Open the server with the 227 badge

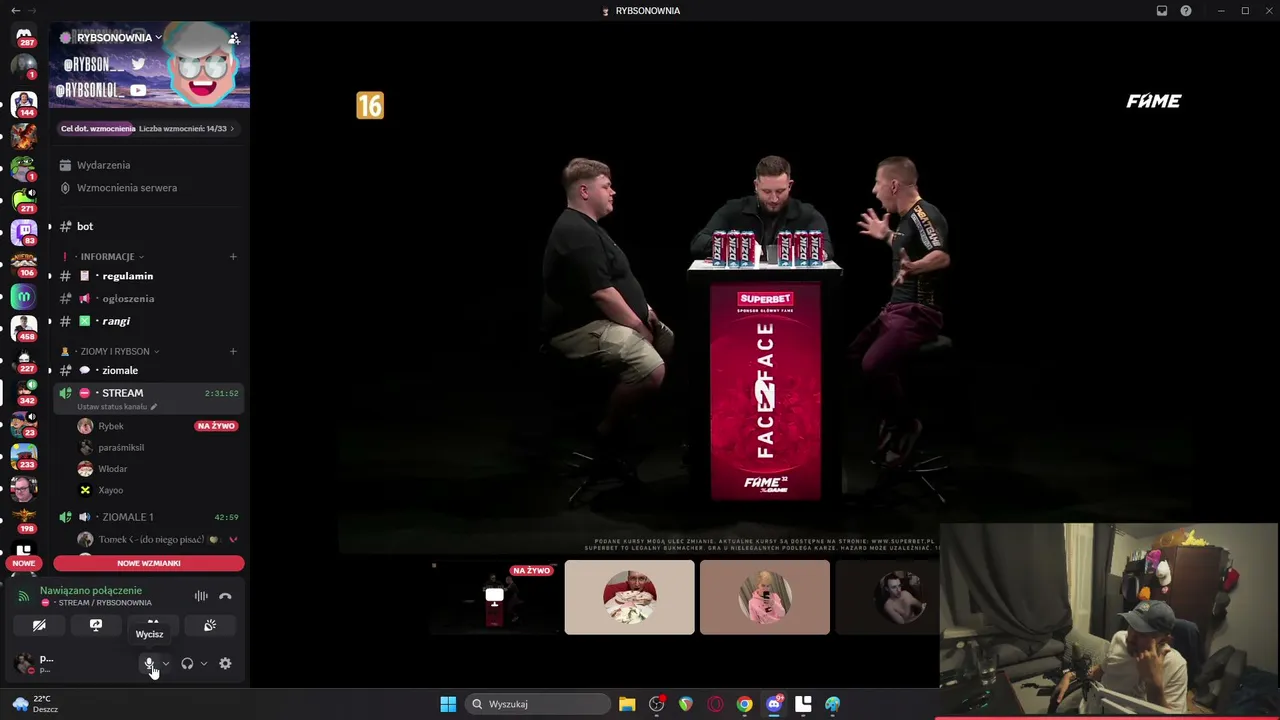(x=24, y=360)
